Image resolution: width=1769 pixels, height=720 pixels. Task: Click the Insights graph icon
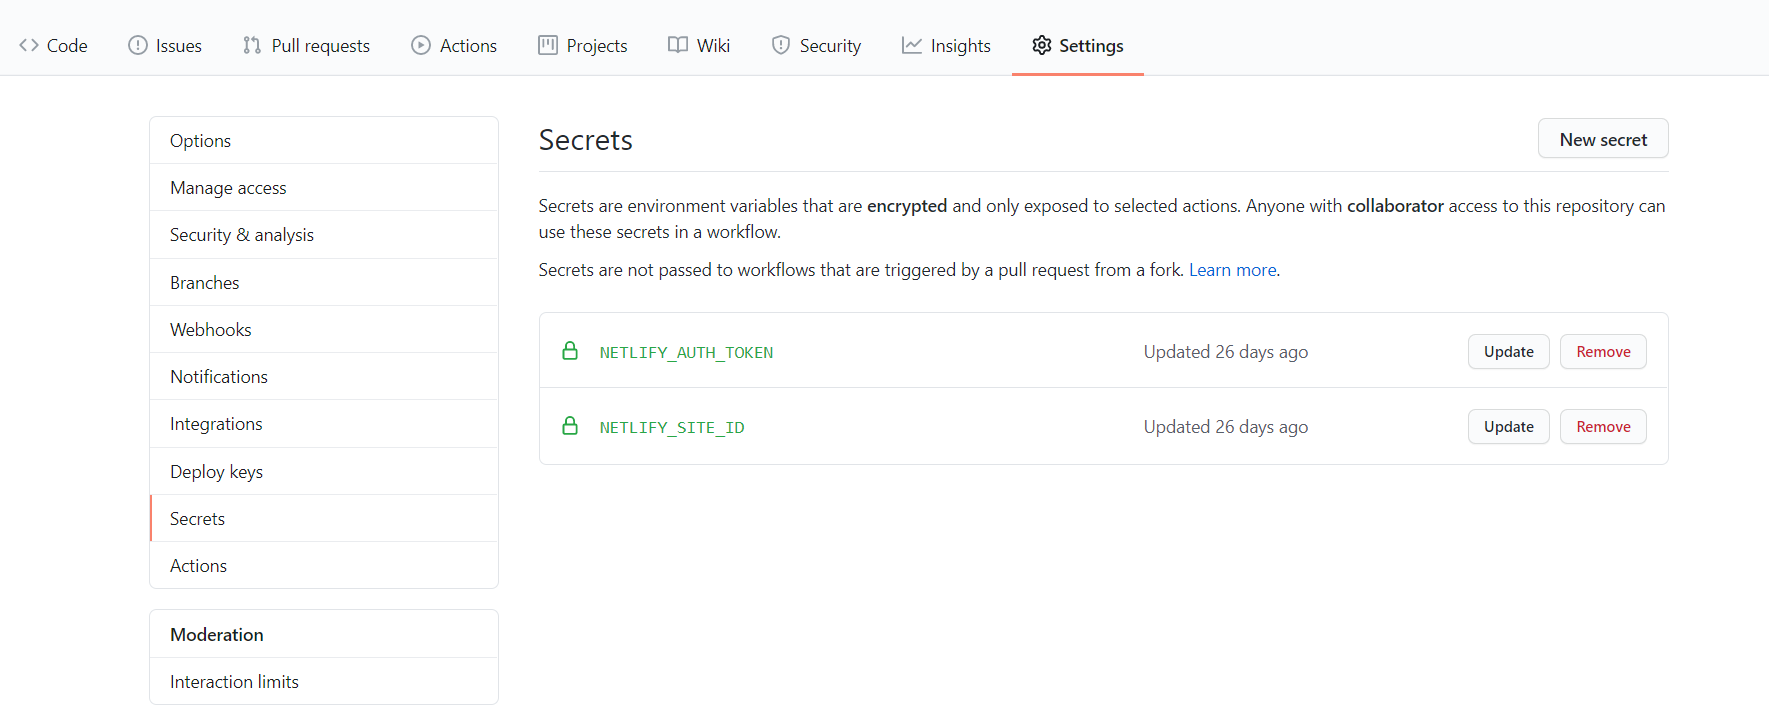911,45
